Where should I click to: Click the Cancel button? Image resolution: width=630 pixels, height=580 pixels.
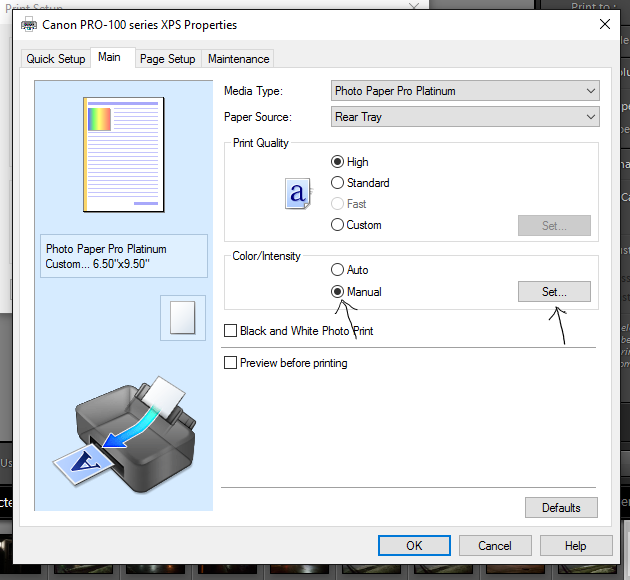495,545
